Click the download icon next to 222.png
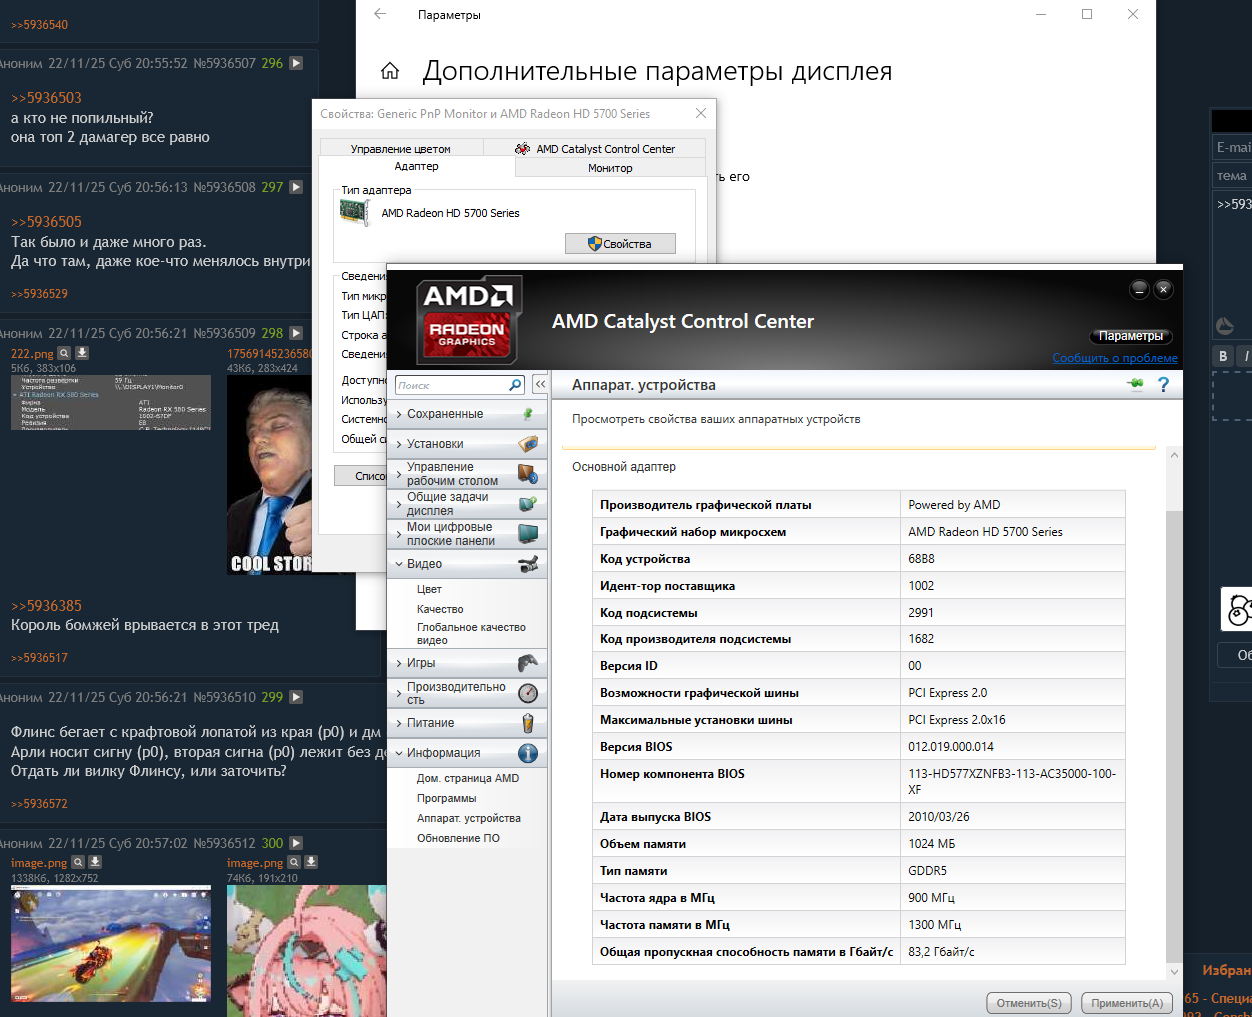 pyautogui.click(x=82, y=353)
